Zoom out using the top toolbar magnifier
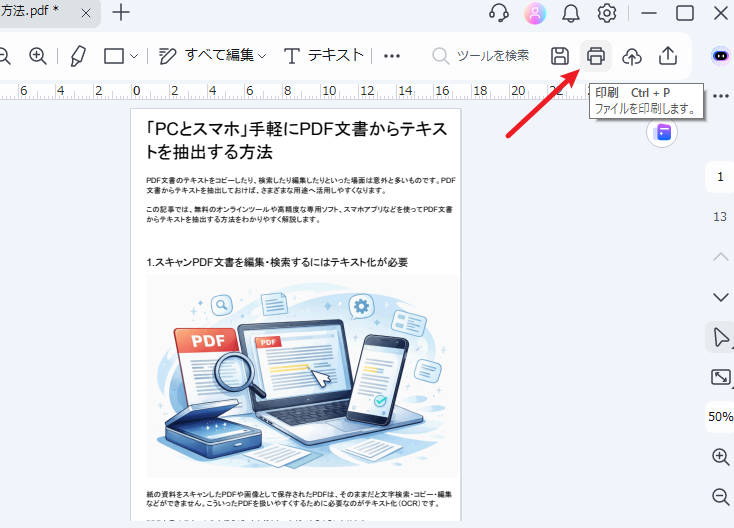734x528 pixels. pos(4,56)
